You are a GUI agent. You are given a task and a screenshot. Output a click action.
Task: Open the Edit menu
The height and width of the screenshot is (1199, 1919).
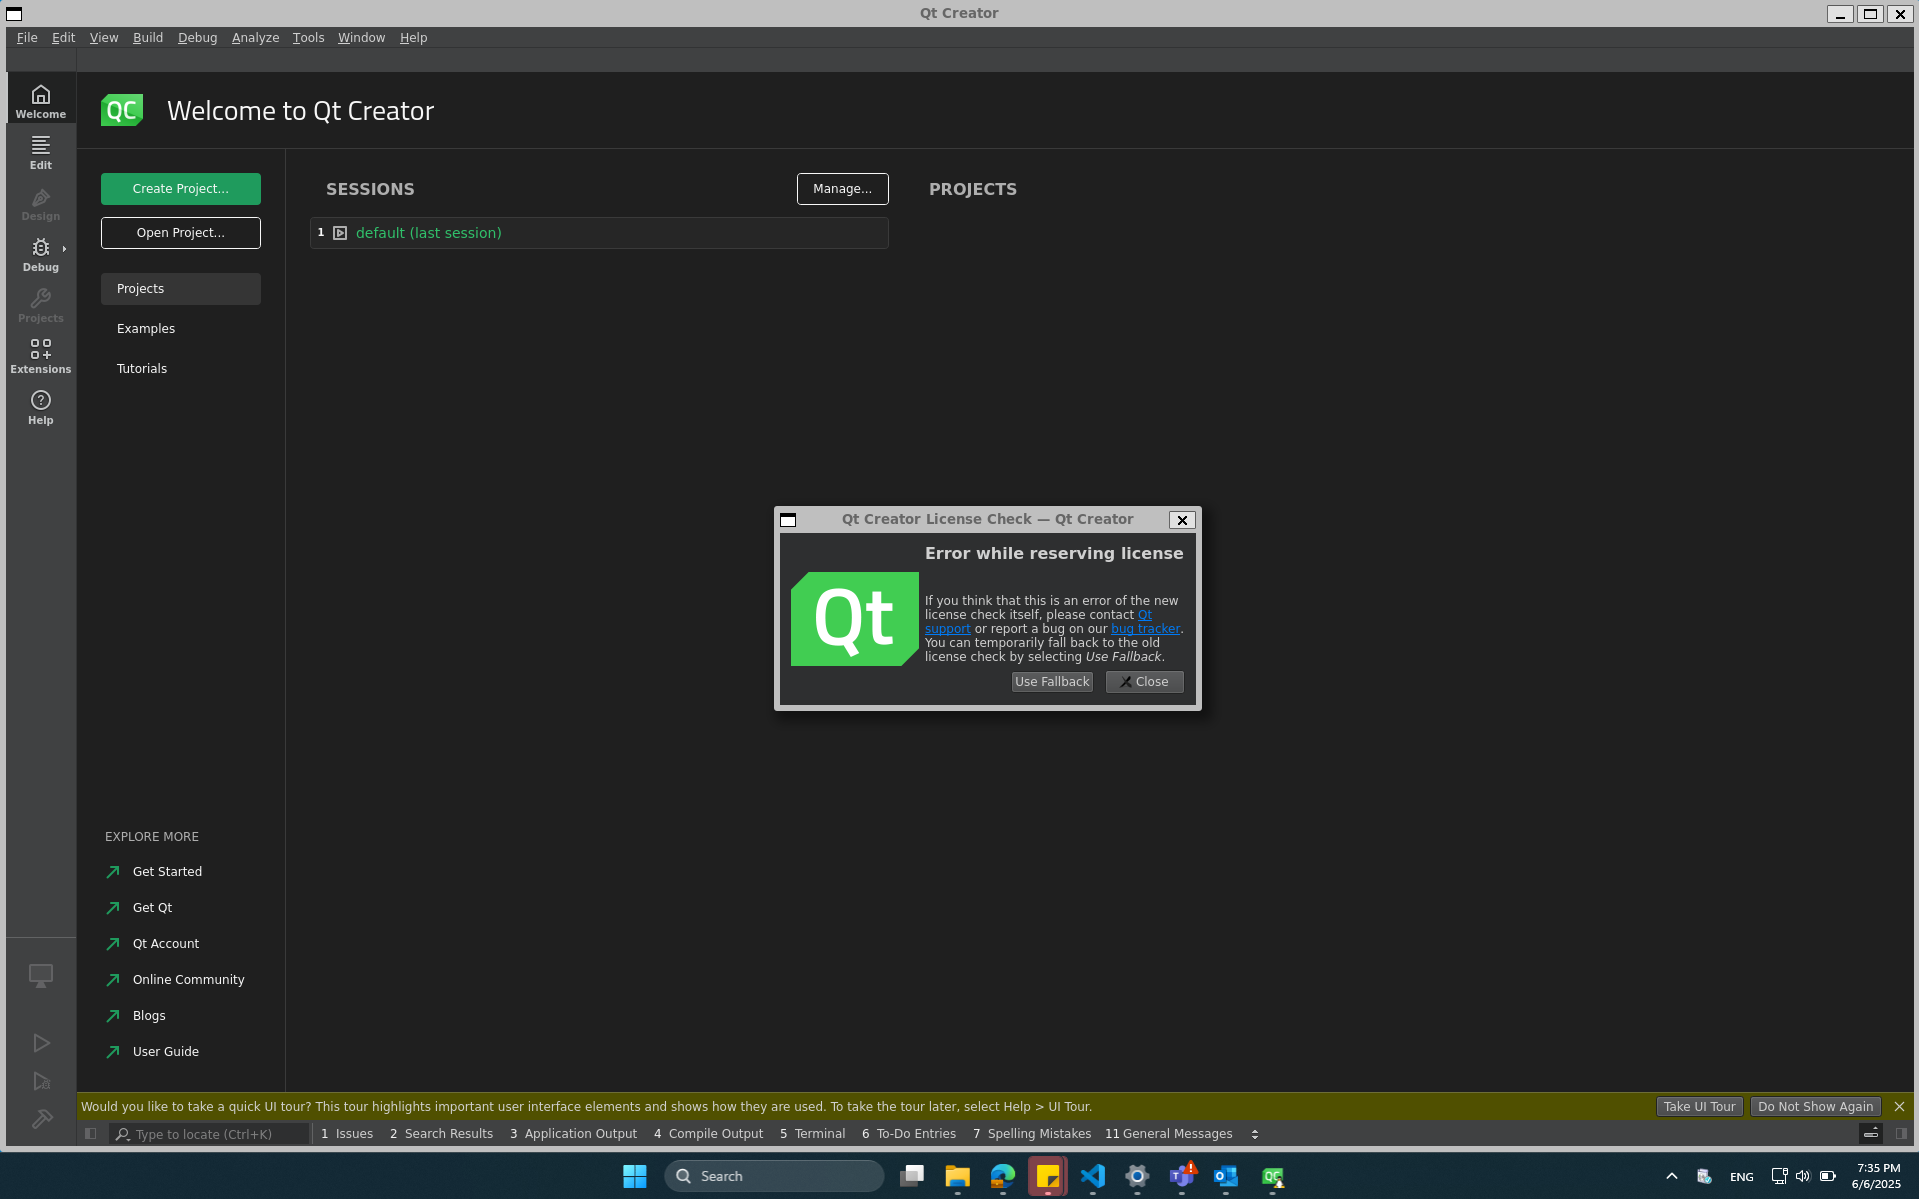pyautogui.click(x=63, y=38)
